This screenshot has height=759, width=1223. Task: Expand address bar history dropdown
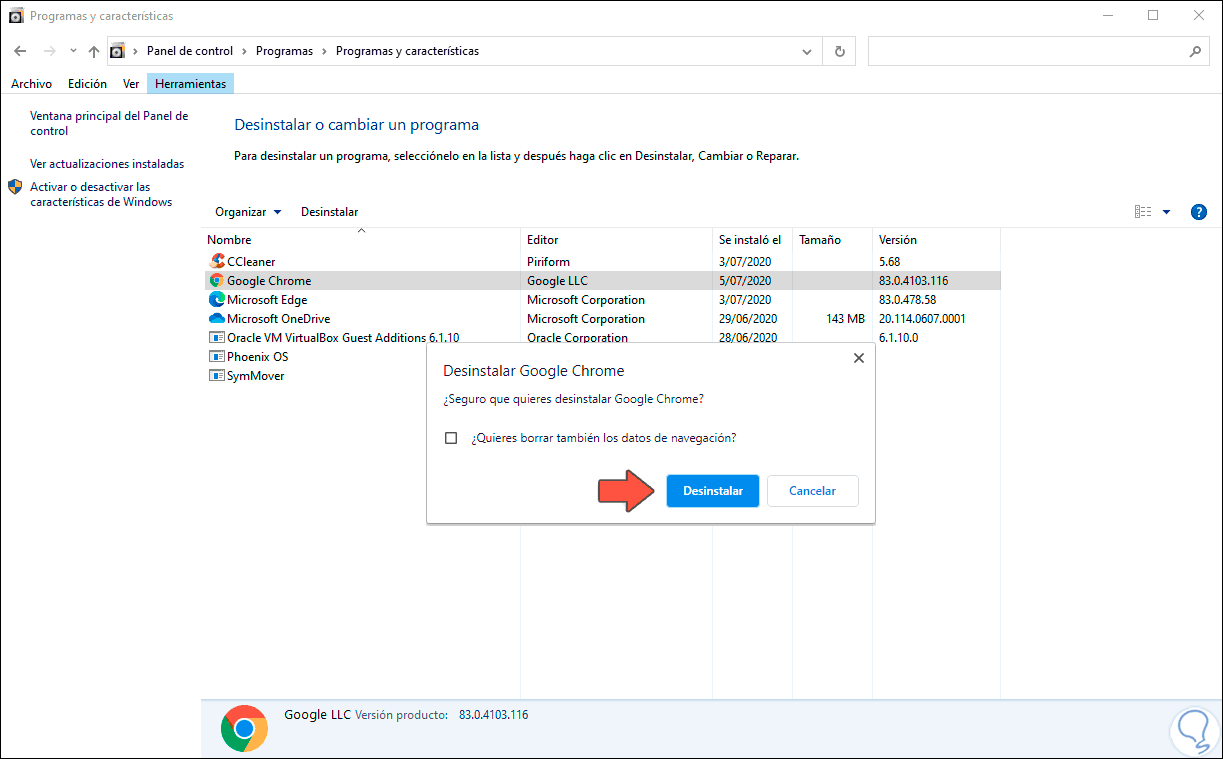807,51
